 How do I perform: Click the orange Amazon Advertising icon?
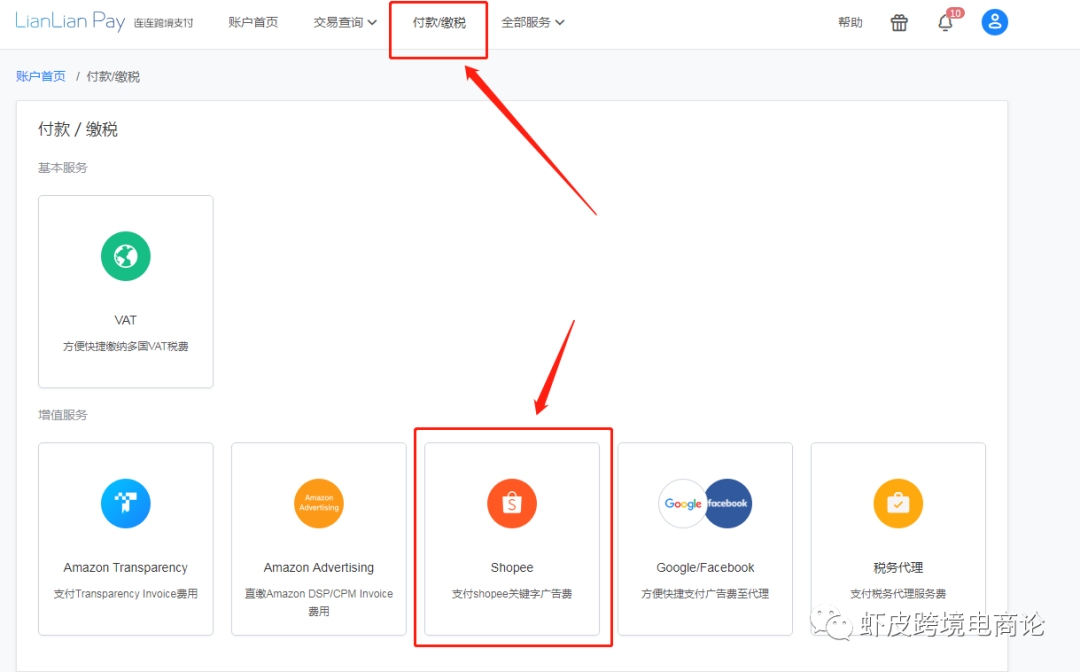pos(318,503)
